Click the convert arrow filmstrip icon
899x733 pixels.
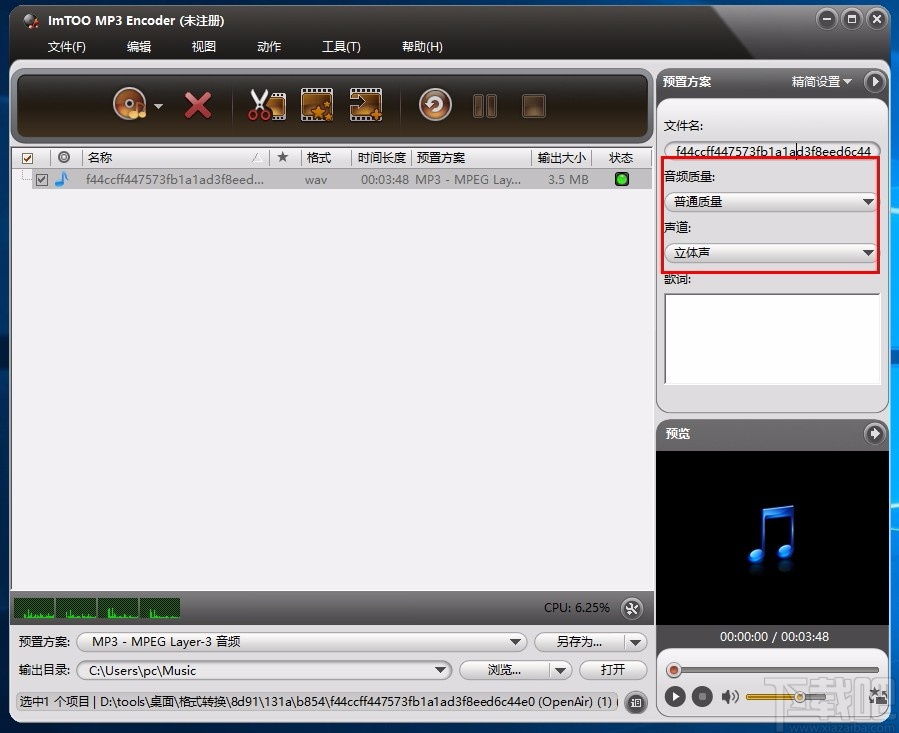365,104
